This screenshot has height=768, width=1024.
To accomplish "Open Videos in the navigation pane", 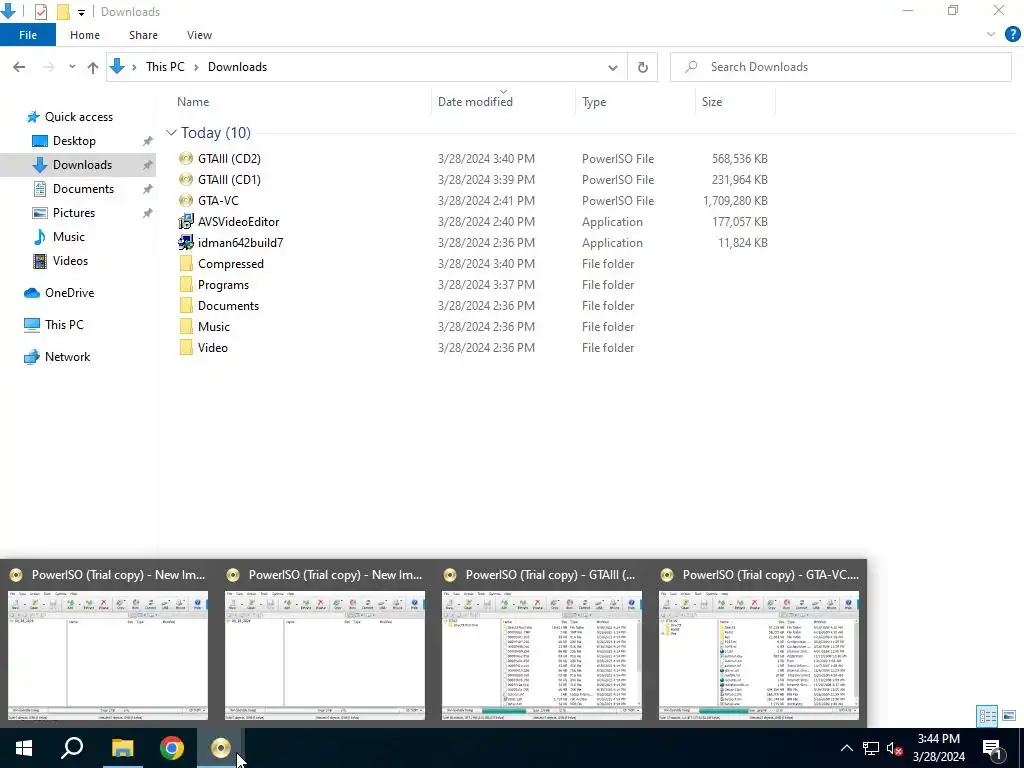I will tap(70, 261).
